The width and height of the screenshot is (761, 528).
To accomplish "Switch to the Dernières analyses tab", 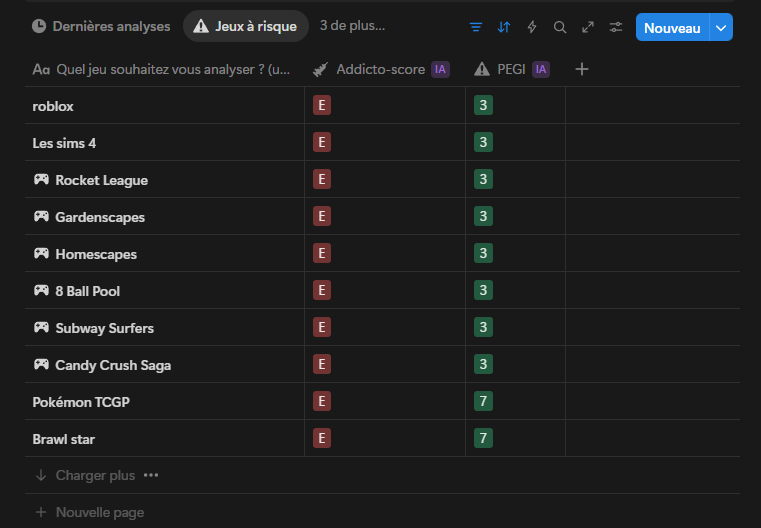I will 101,26.
